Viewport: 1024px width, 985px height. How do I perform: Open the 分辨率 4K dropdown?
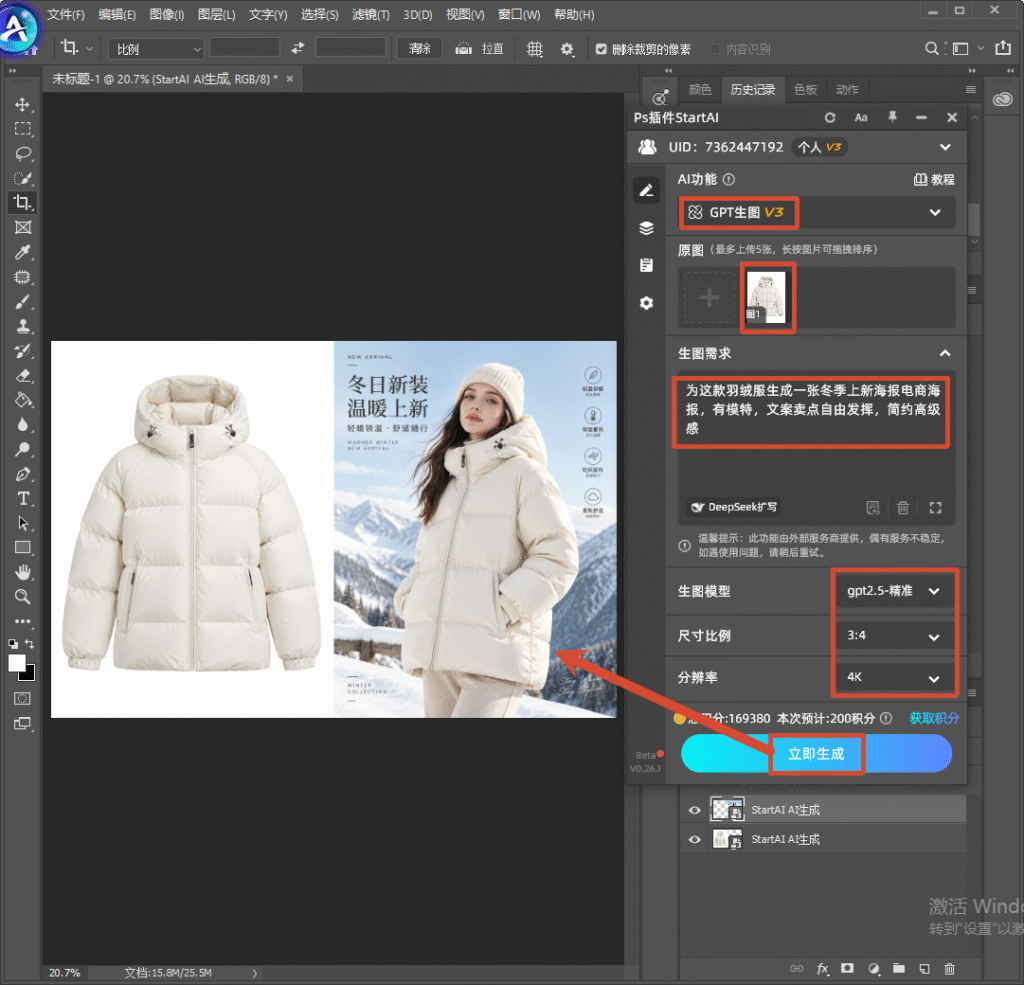[893, 677]
